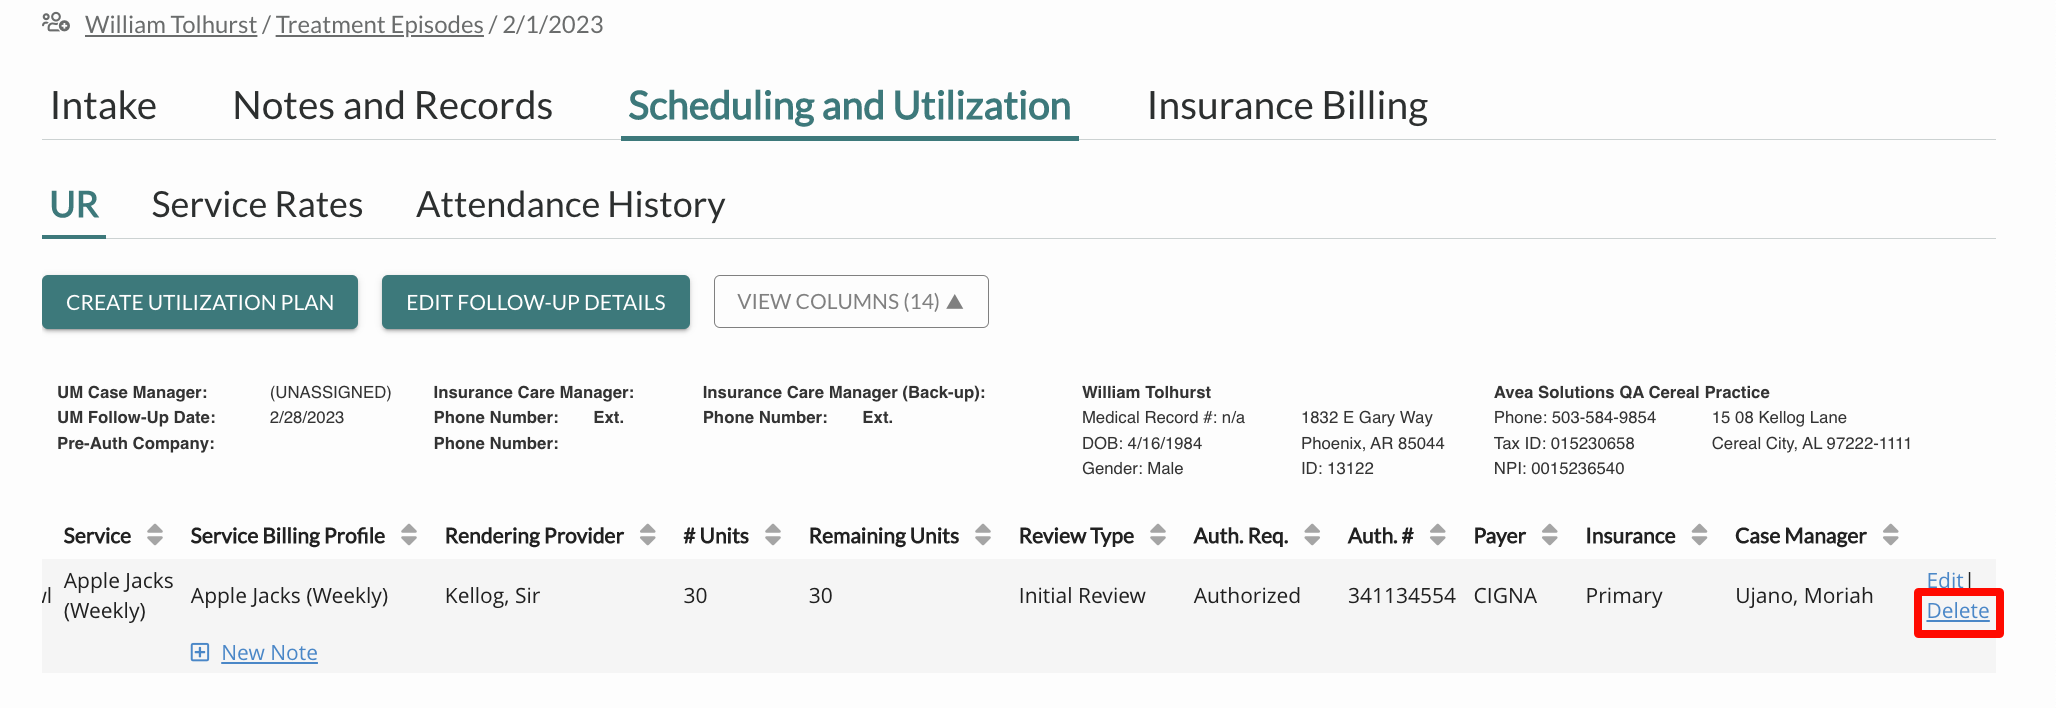Sort by Rendering Provider arrows
This screenshot has width=2056, height=708.
coord(648,535)
